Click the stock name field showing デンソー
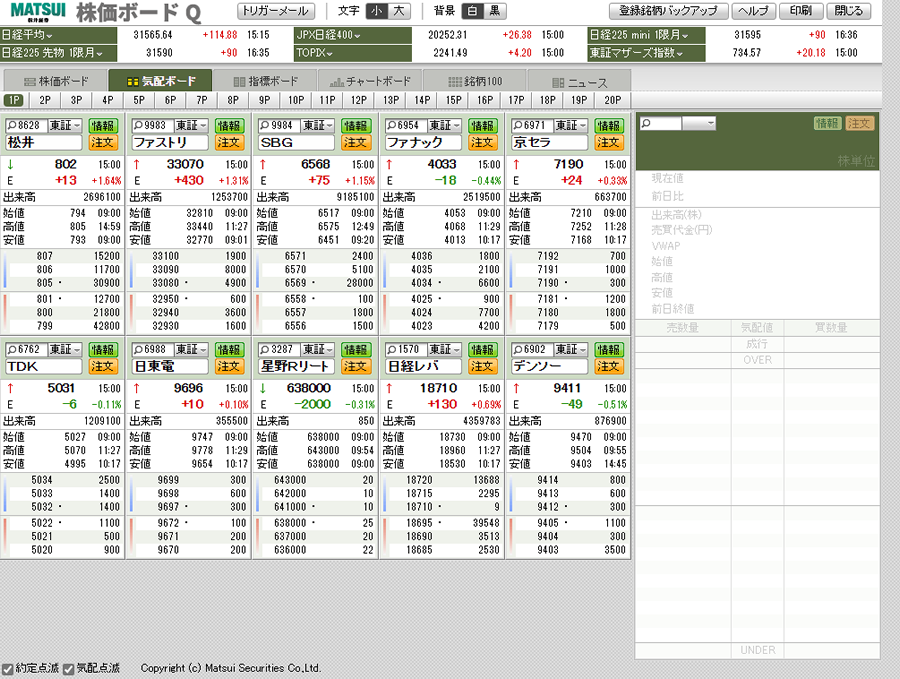 pyautogui.click(x=549, y=366)
